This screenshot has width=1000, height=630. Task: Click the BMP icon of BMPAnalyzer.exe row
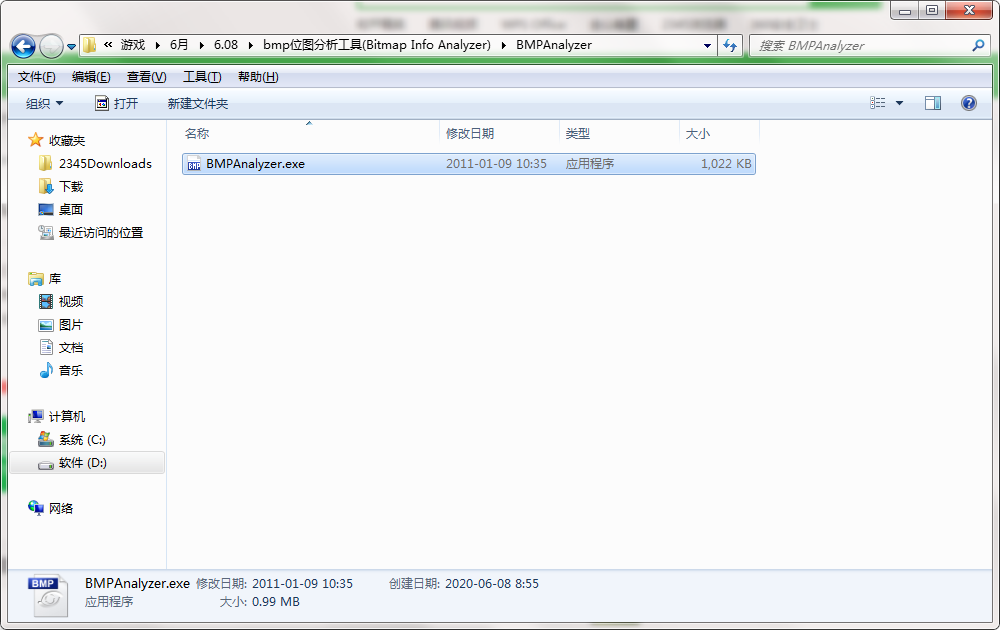[194, 165]
